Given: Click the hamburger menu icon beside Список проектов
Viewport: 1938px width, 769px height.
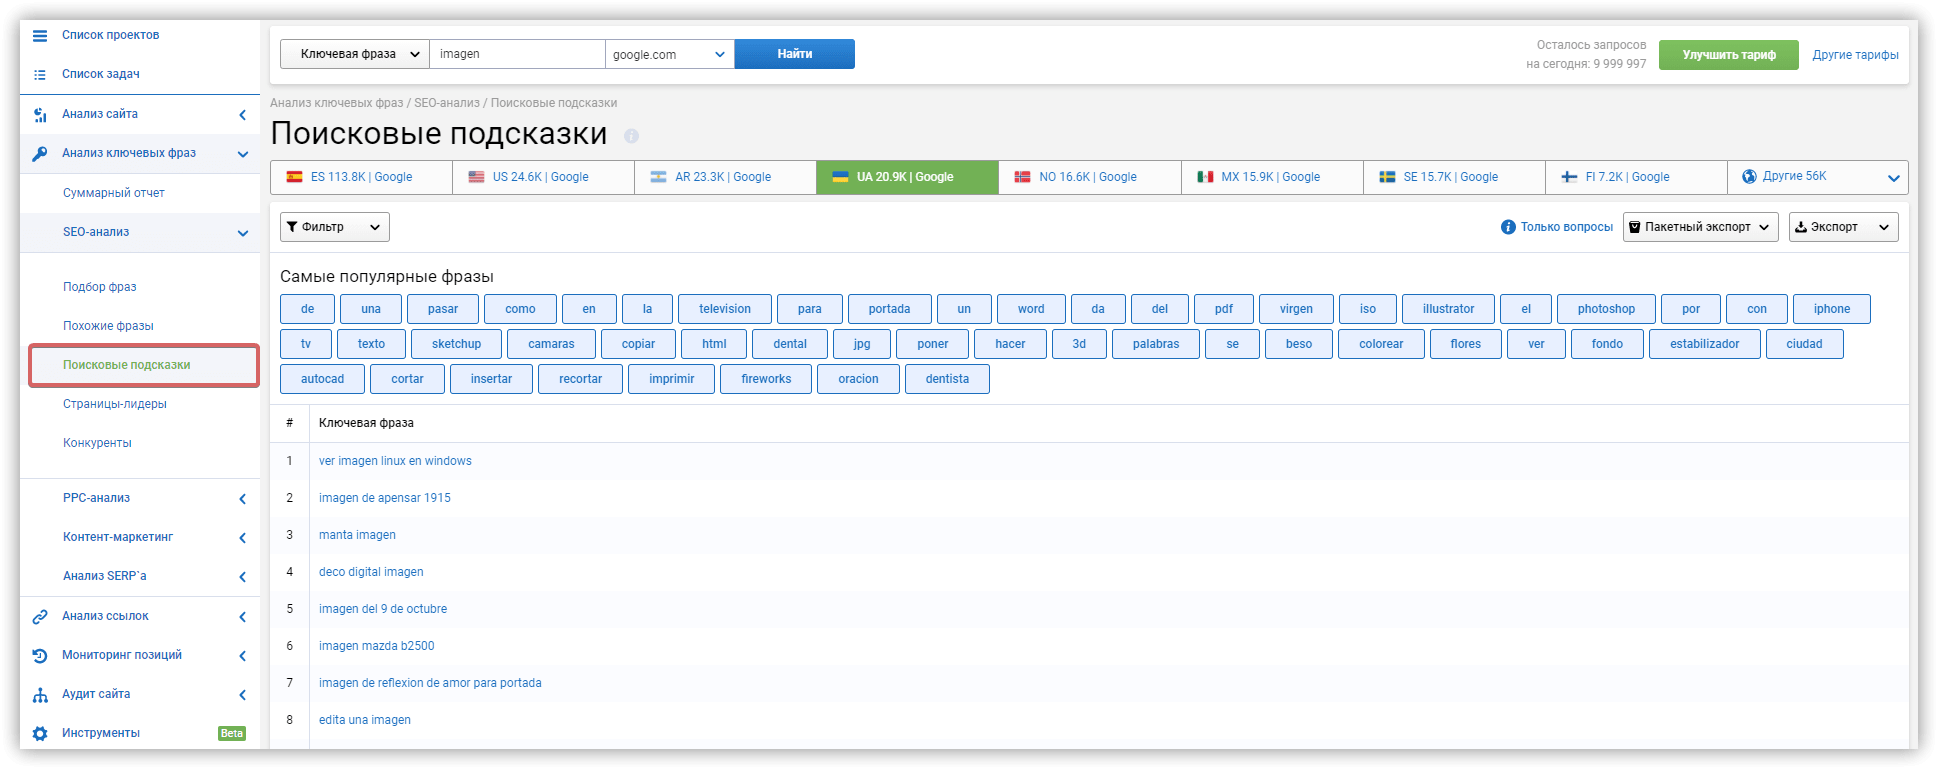Looking at the screenshot, I should pos(40,36).
